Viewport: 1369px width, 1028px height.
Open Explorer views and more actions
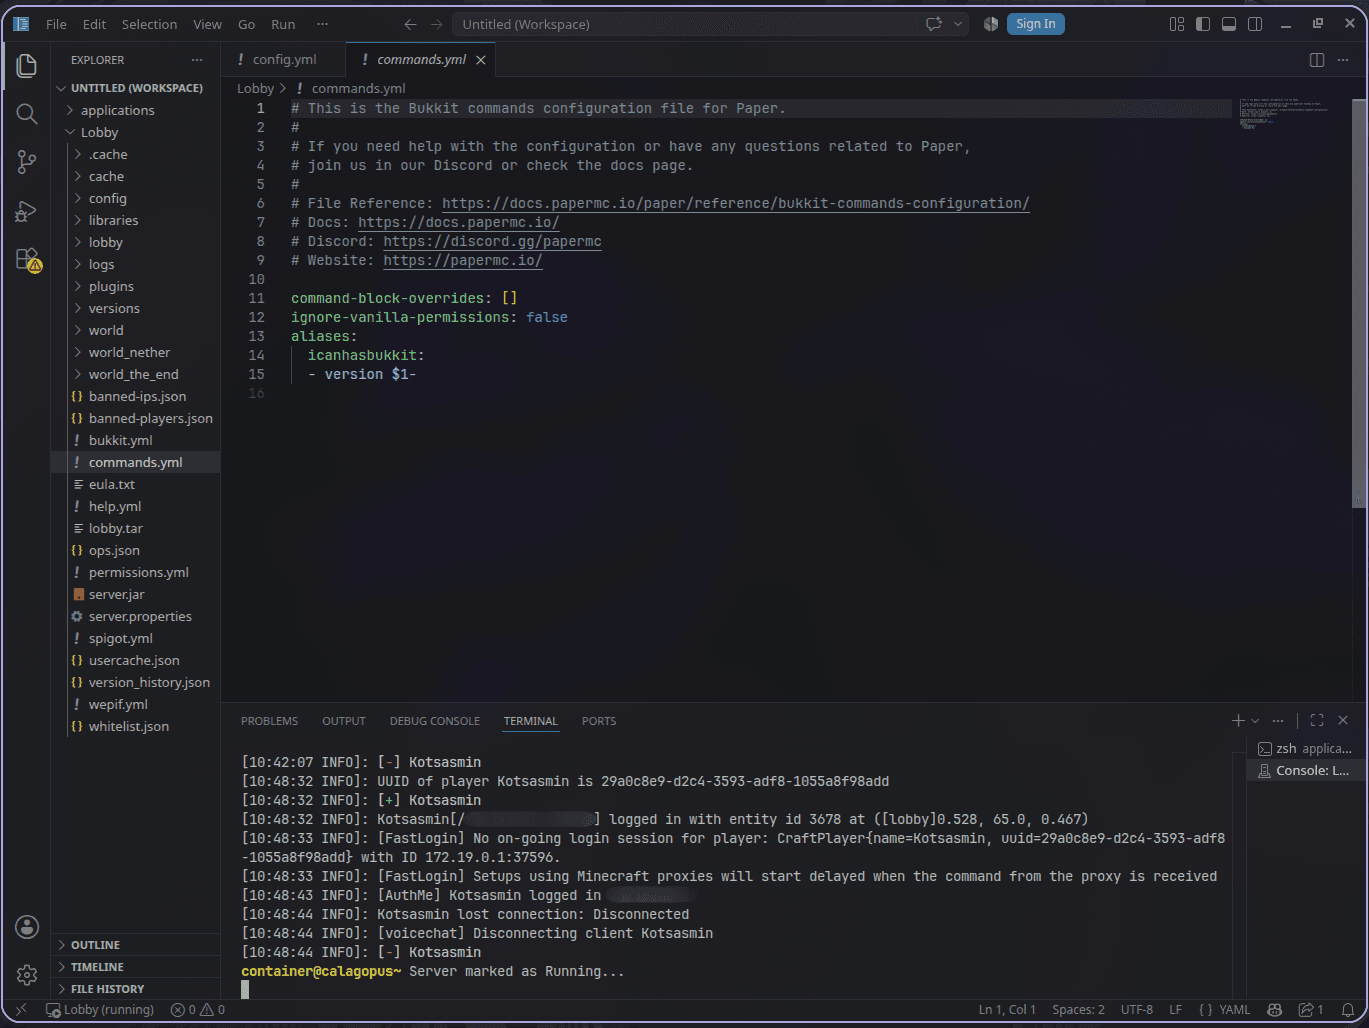197,60
